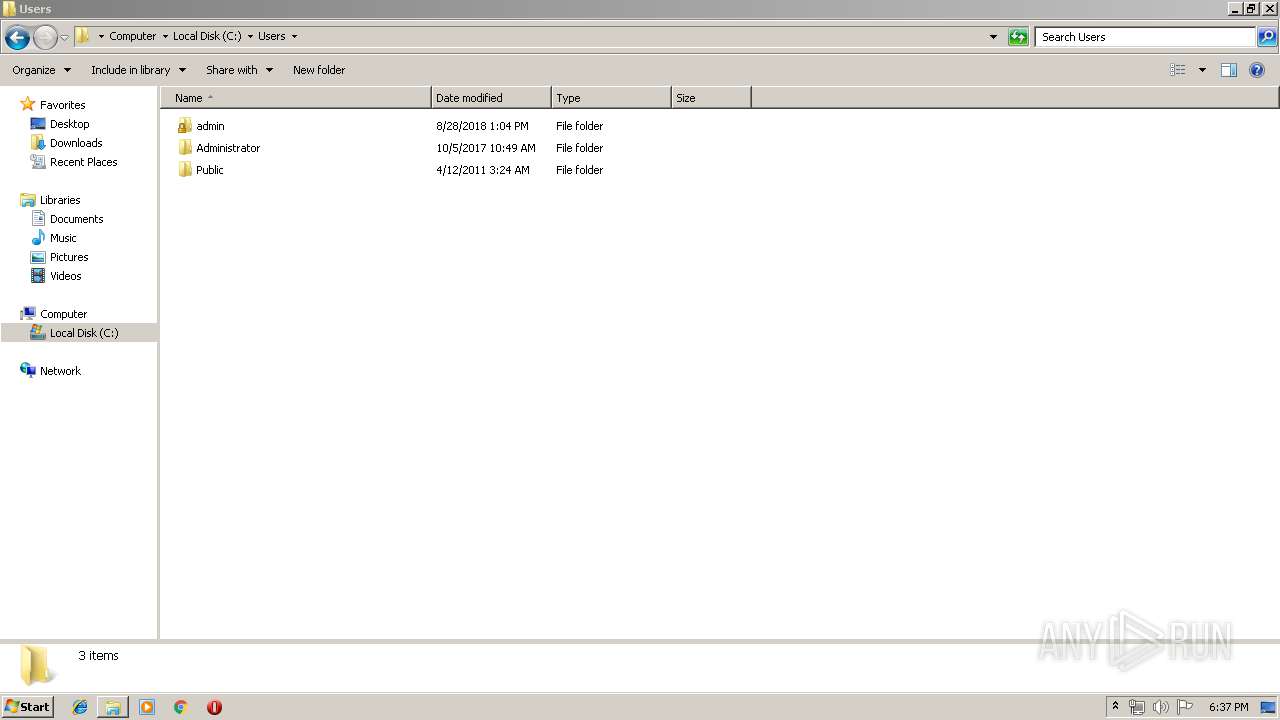
Task: Open Recent Places in Favorites
Action: (83, 162)
